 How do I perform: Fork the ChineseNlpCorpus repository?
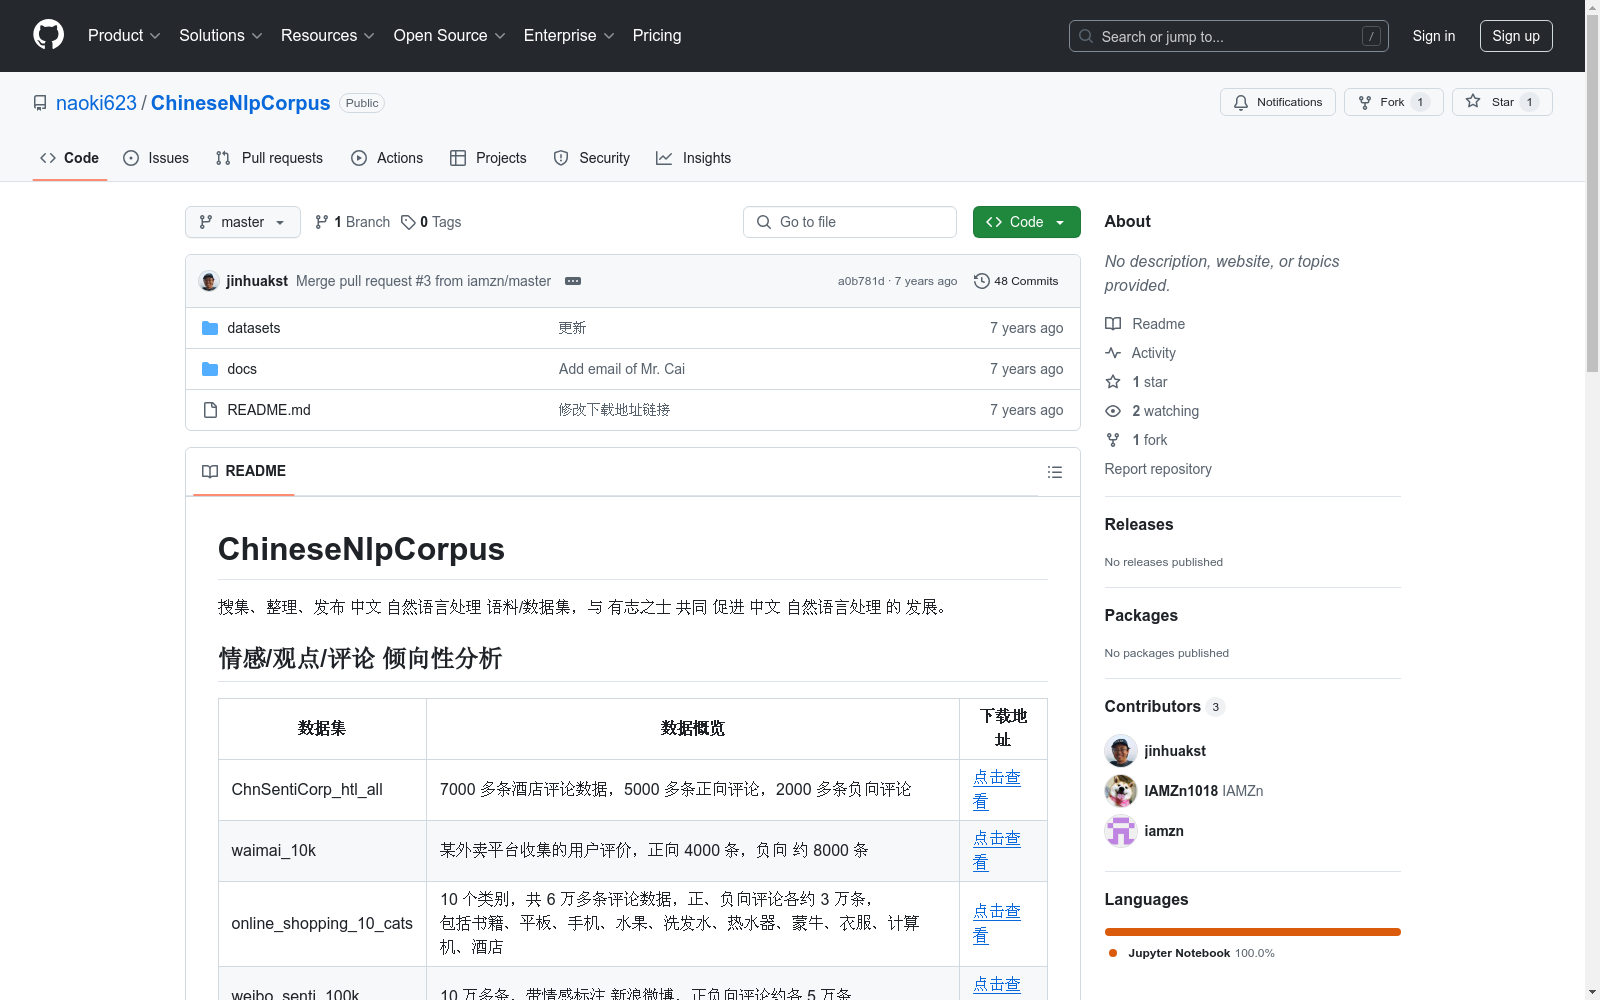coord(1393,102)
